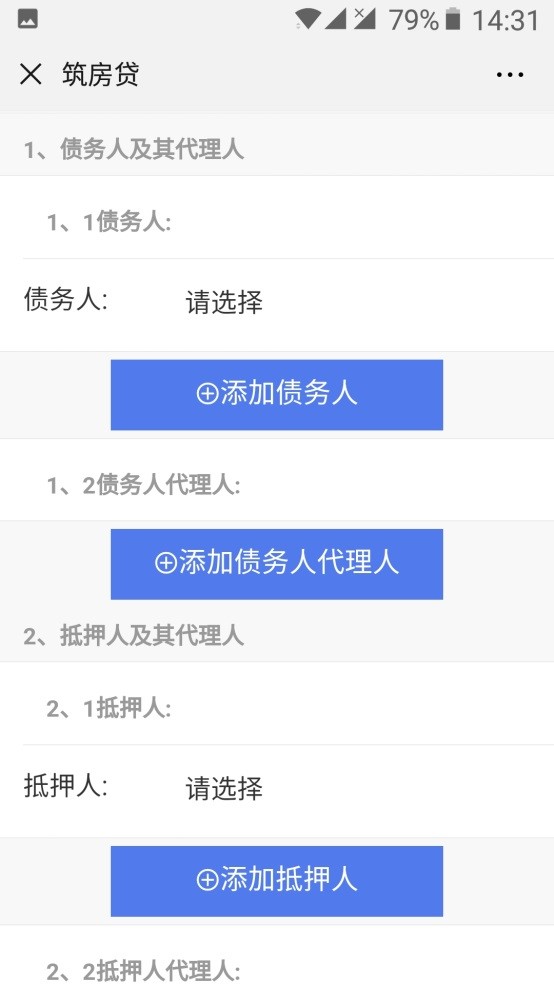The image size is (554, 985).
Task: Tap the 筑房贷 page title
Action: (100, 75)
